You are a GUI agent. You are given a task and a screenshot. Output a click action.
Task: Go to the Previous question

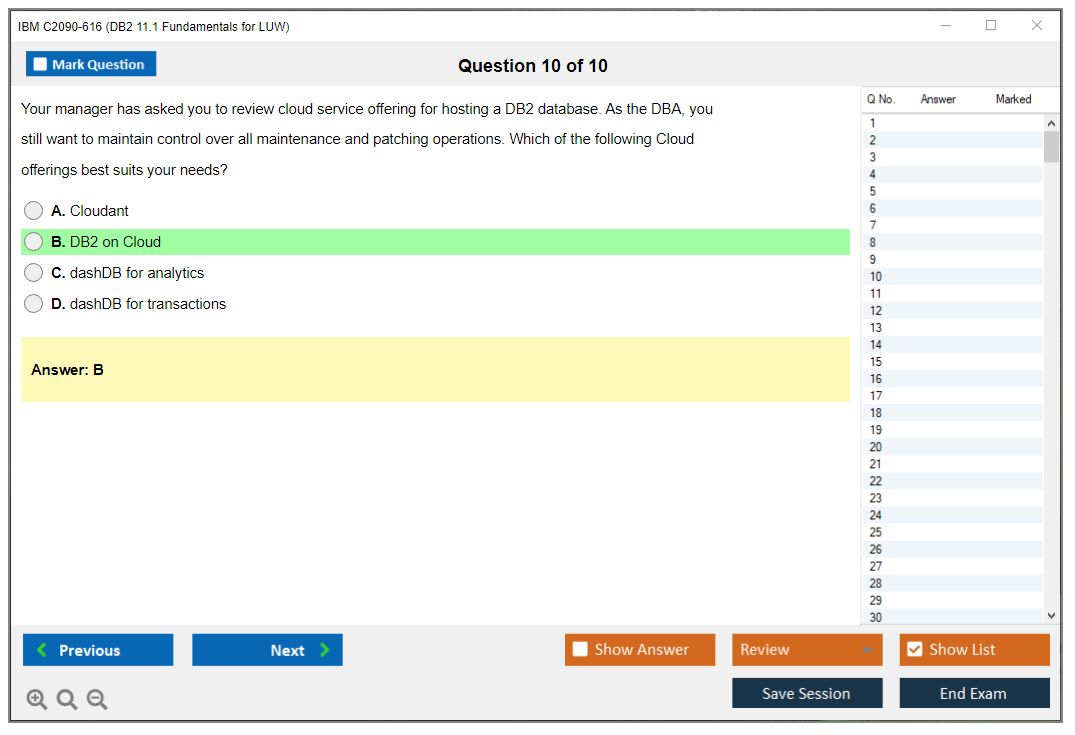click(98, 650)
